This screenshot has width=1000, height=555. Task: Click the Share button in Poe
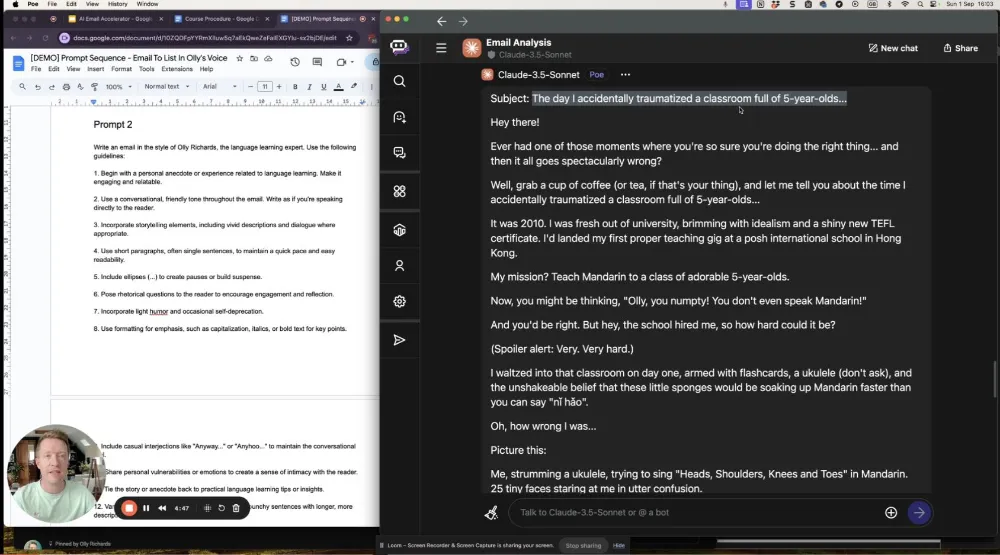click(x=960, y=48)
